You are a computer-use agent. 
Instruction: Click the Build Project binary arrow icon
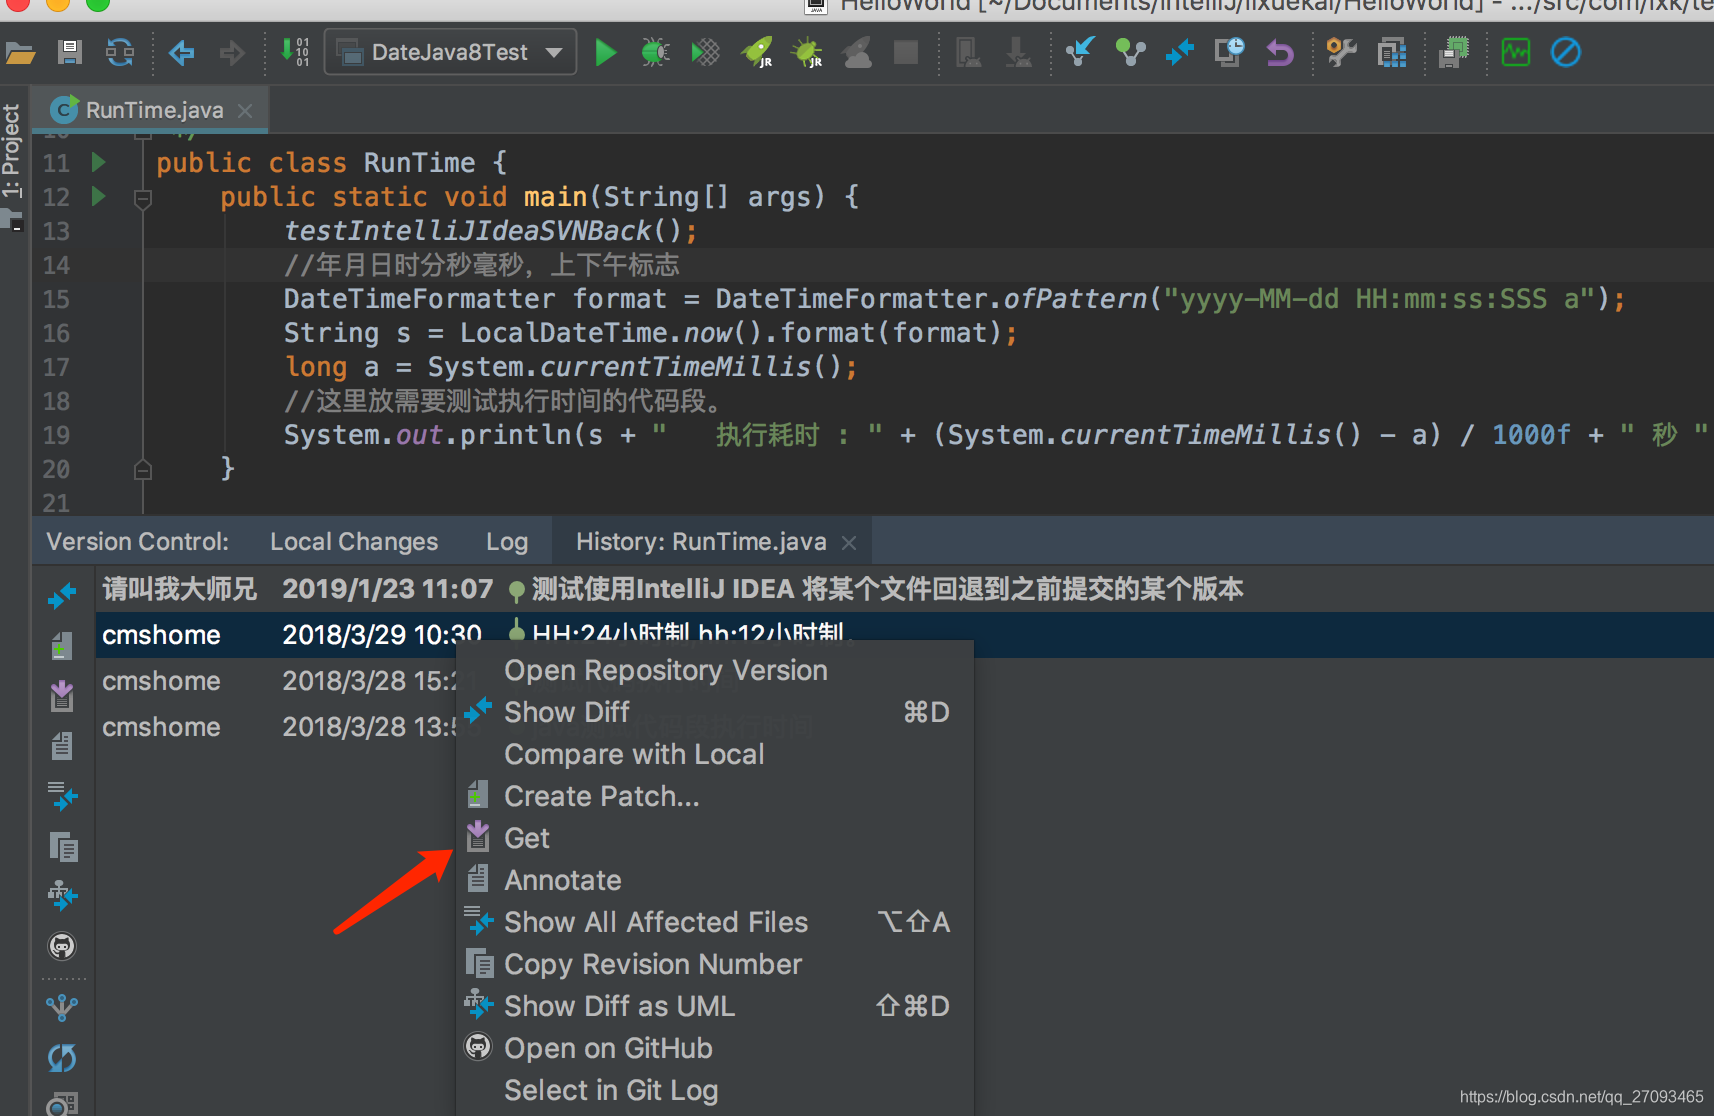pos(295,52)
